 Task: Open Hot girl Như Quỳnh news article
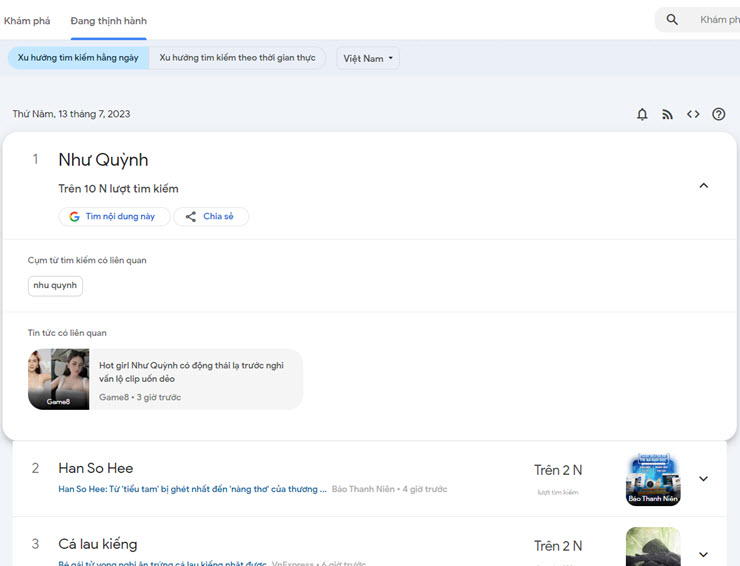pos(191,372)
